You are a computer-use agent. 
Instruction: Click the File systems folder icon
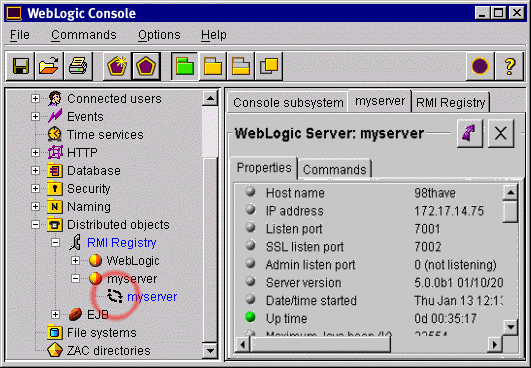pyautogui.click(x=55, y=332)
